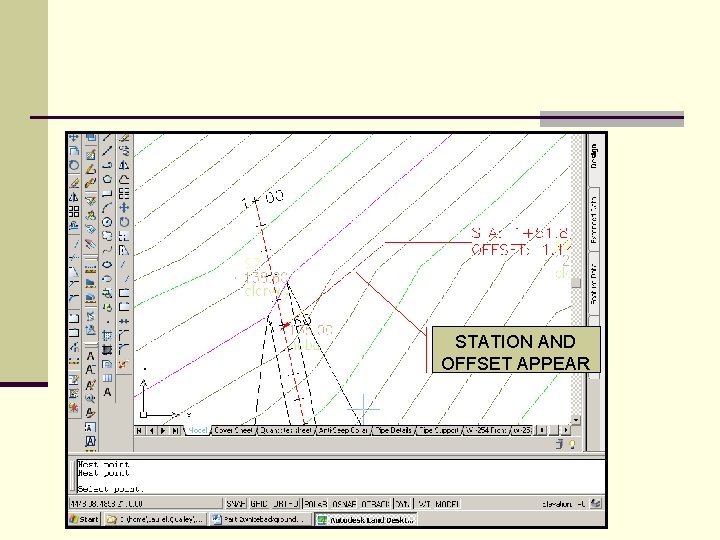Viewport: 720px width, 540px height.
Task: Click the Autodesk Land Desktop taskbar button
Action: [x=366, y=519]
